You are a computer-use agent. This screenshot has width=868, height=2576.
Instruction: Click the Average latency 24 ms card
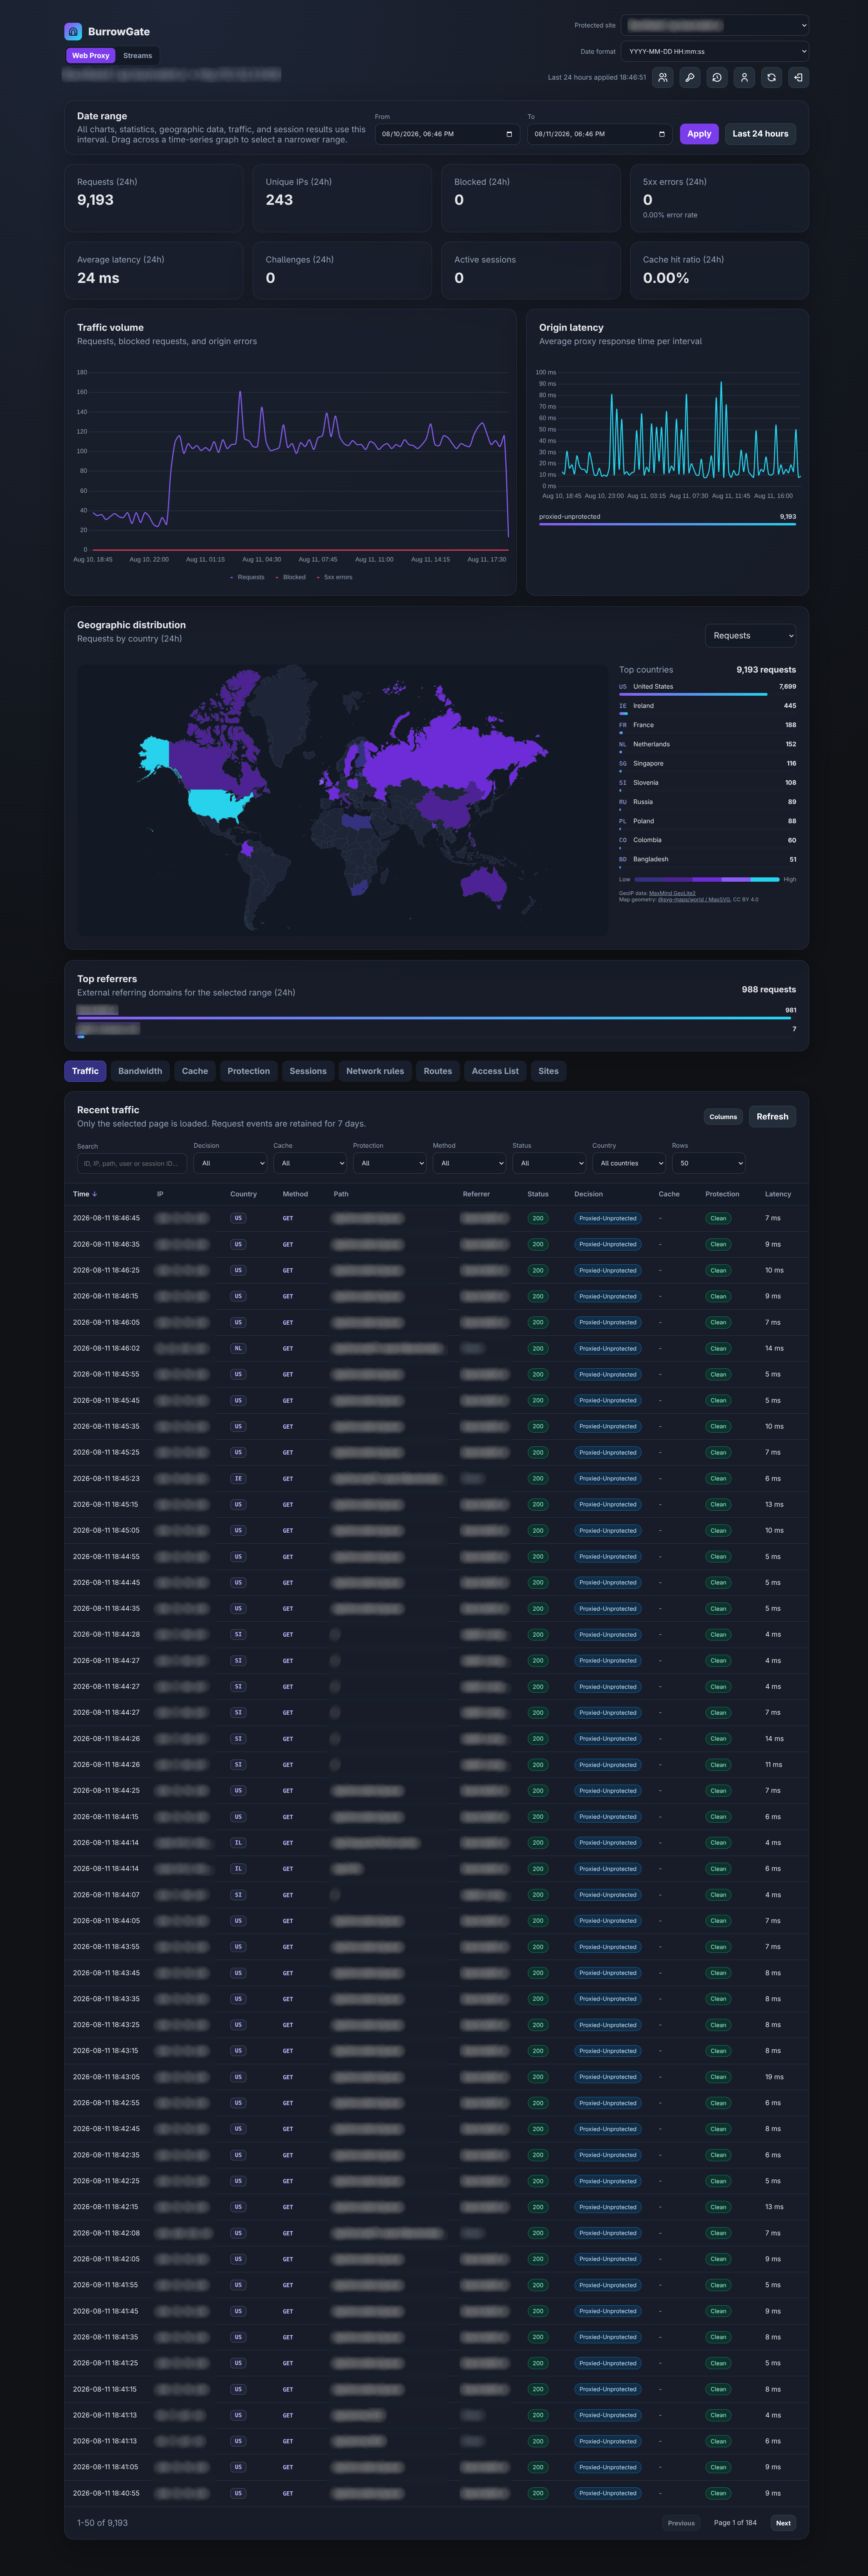tap(154, 270)
